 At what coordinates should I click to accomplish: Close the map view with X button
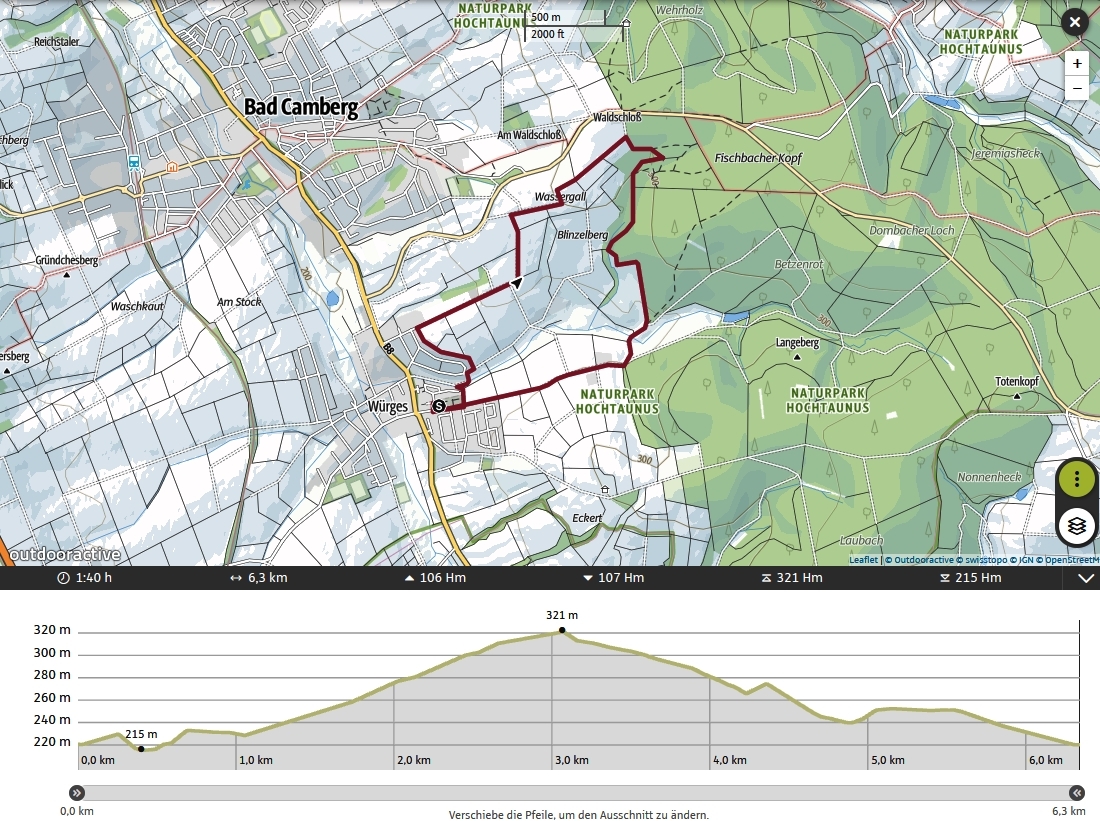pos(1074,22)
